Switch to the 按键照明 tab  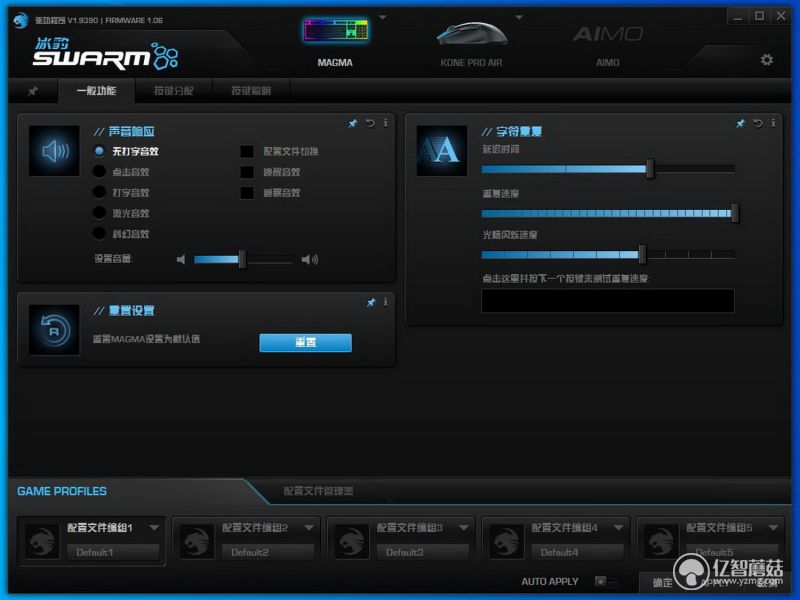251,91
